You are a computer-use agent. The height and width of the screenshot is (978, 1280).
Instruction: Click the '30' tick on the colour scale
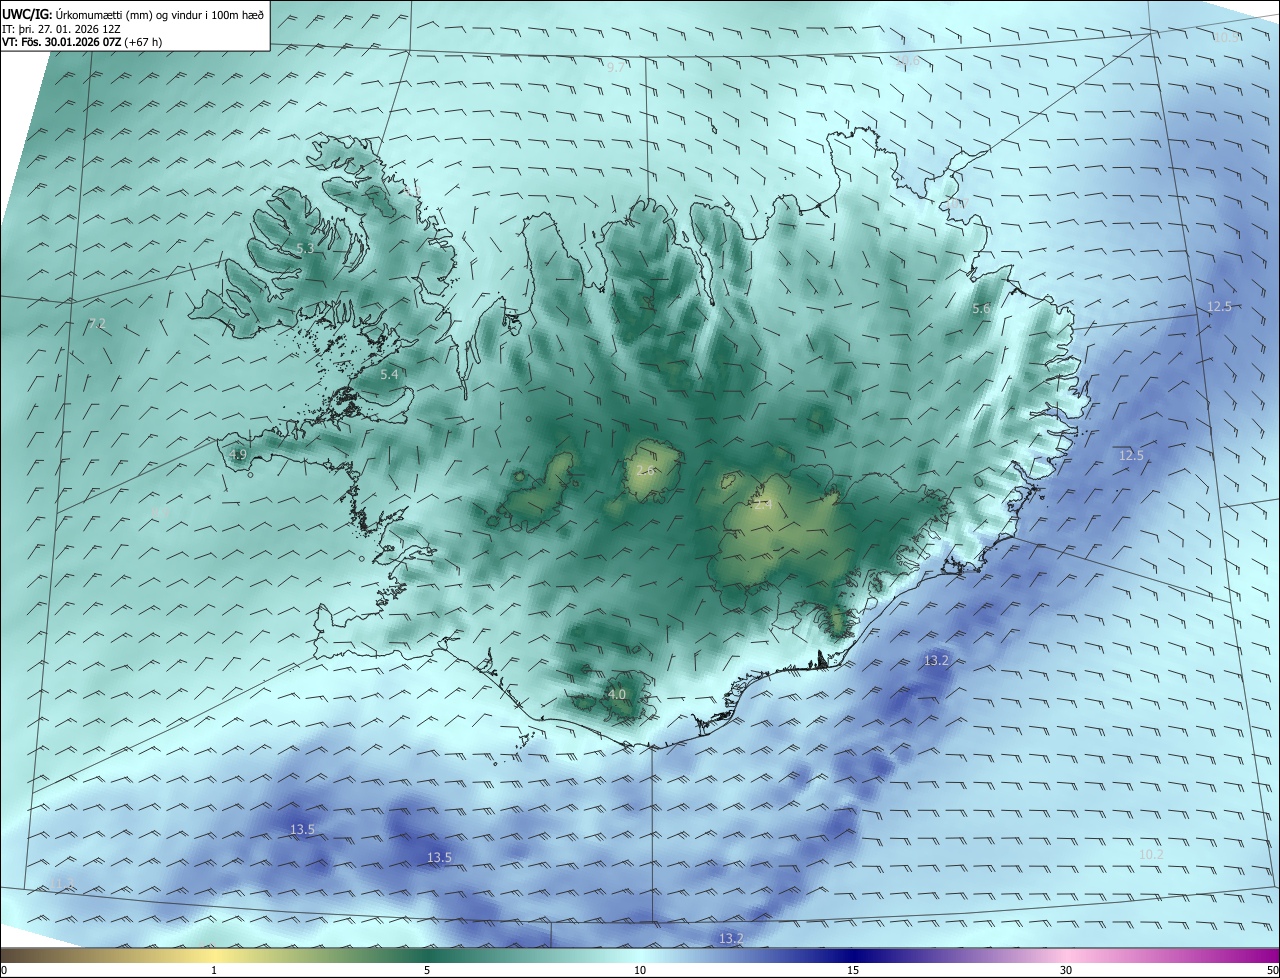pos(1066,970)
